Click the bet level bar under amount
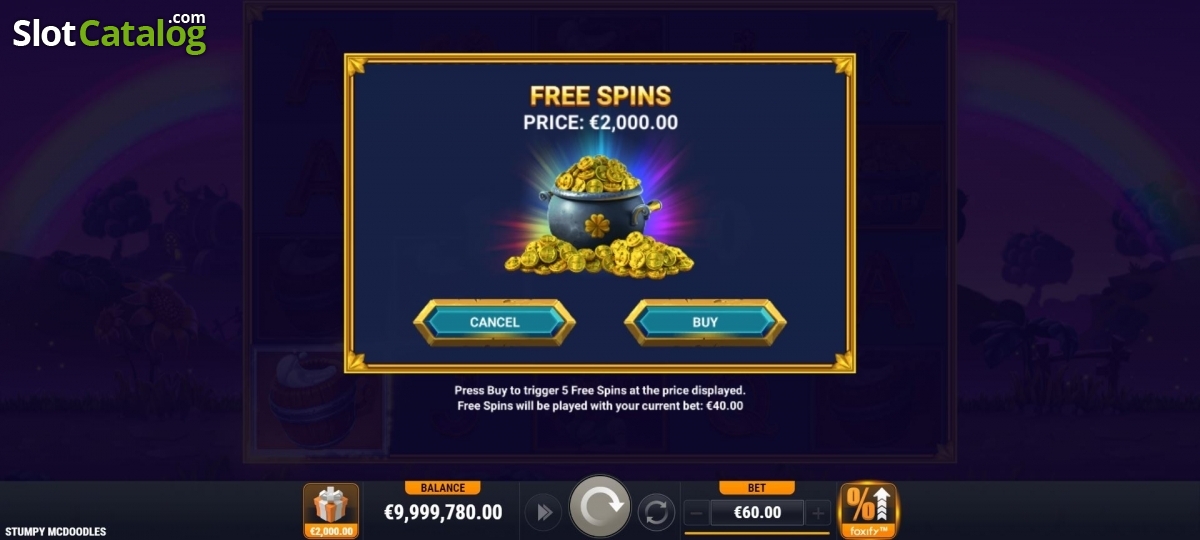This screenshot has height=540, width=1200. (x=757, y=533)
